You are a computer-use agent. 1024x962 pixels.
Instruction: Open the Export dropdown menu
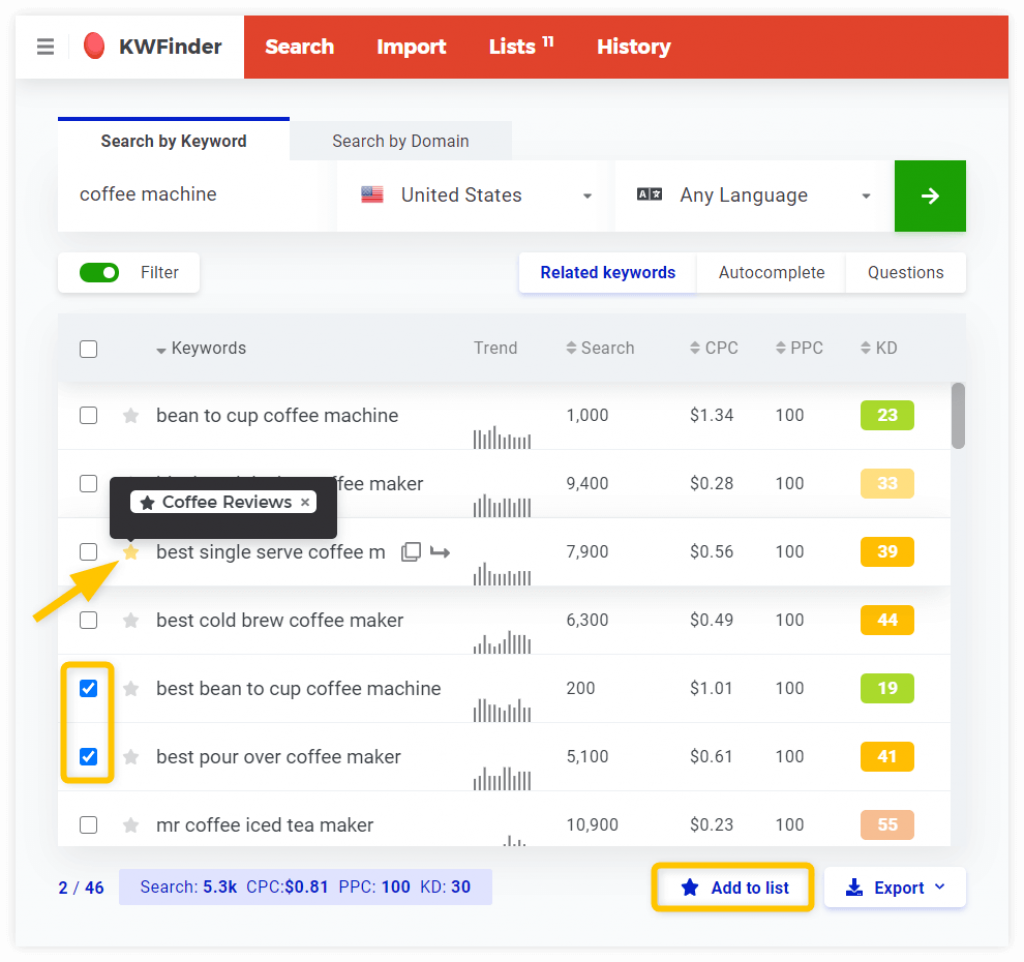click(x=894, y=888)
